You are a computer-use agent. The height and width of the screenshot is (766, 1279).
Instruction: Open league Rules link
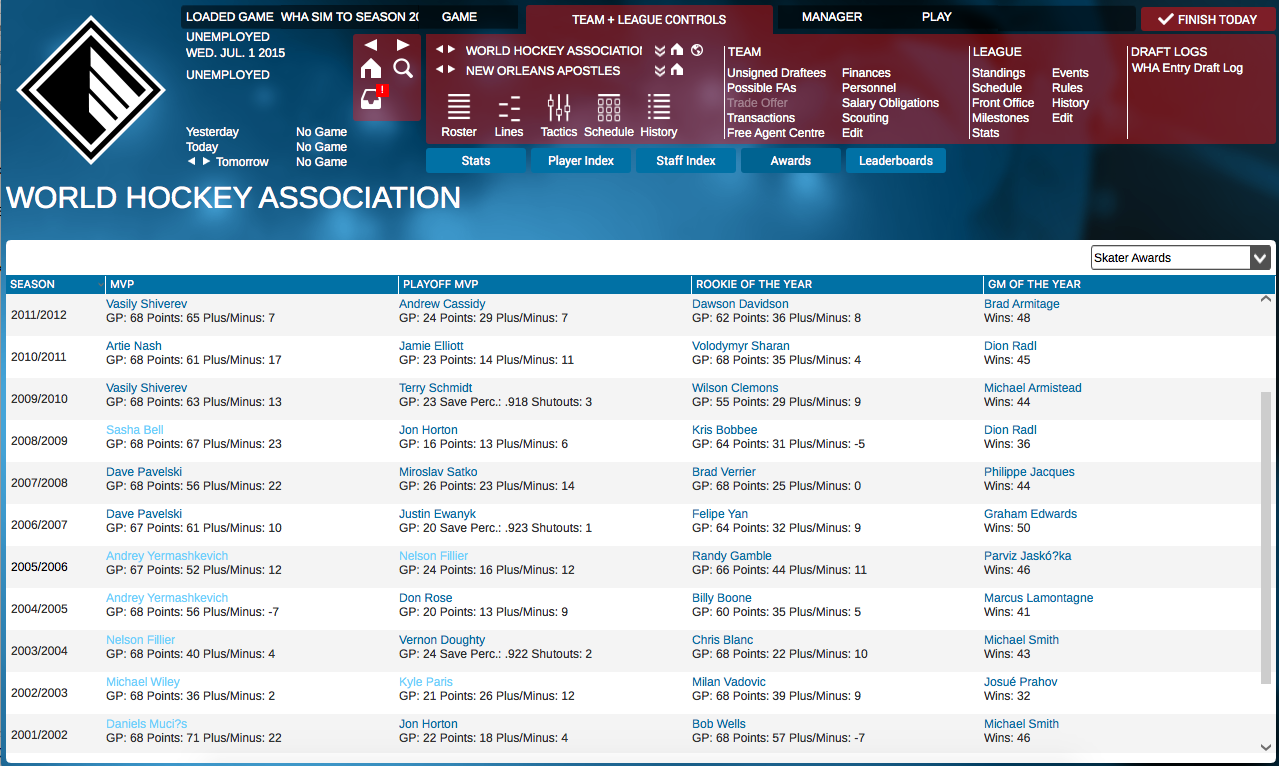click(x=1067, y=88)
